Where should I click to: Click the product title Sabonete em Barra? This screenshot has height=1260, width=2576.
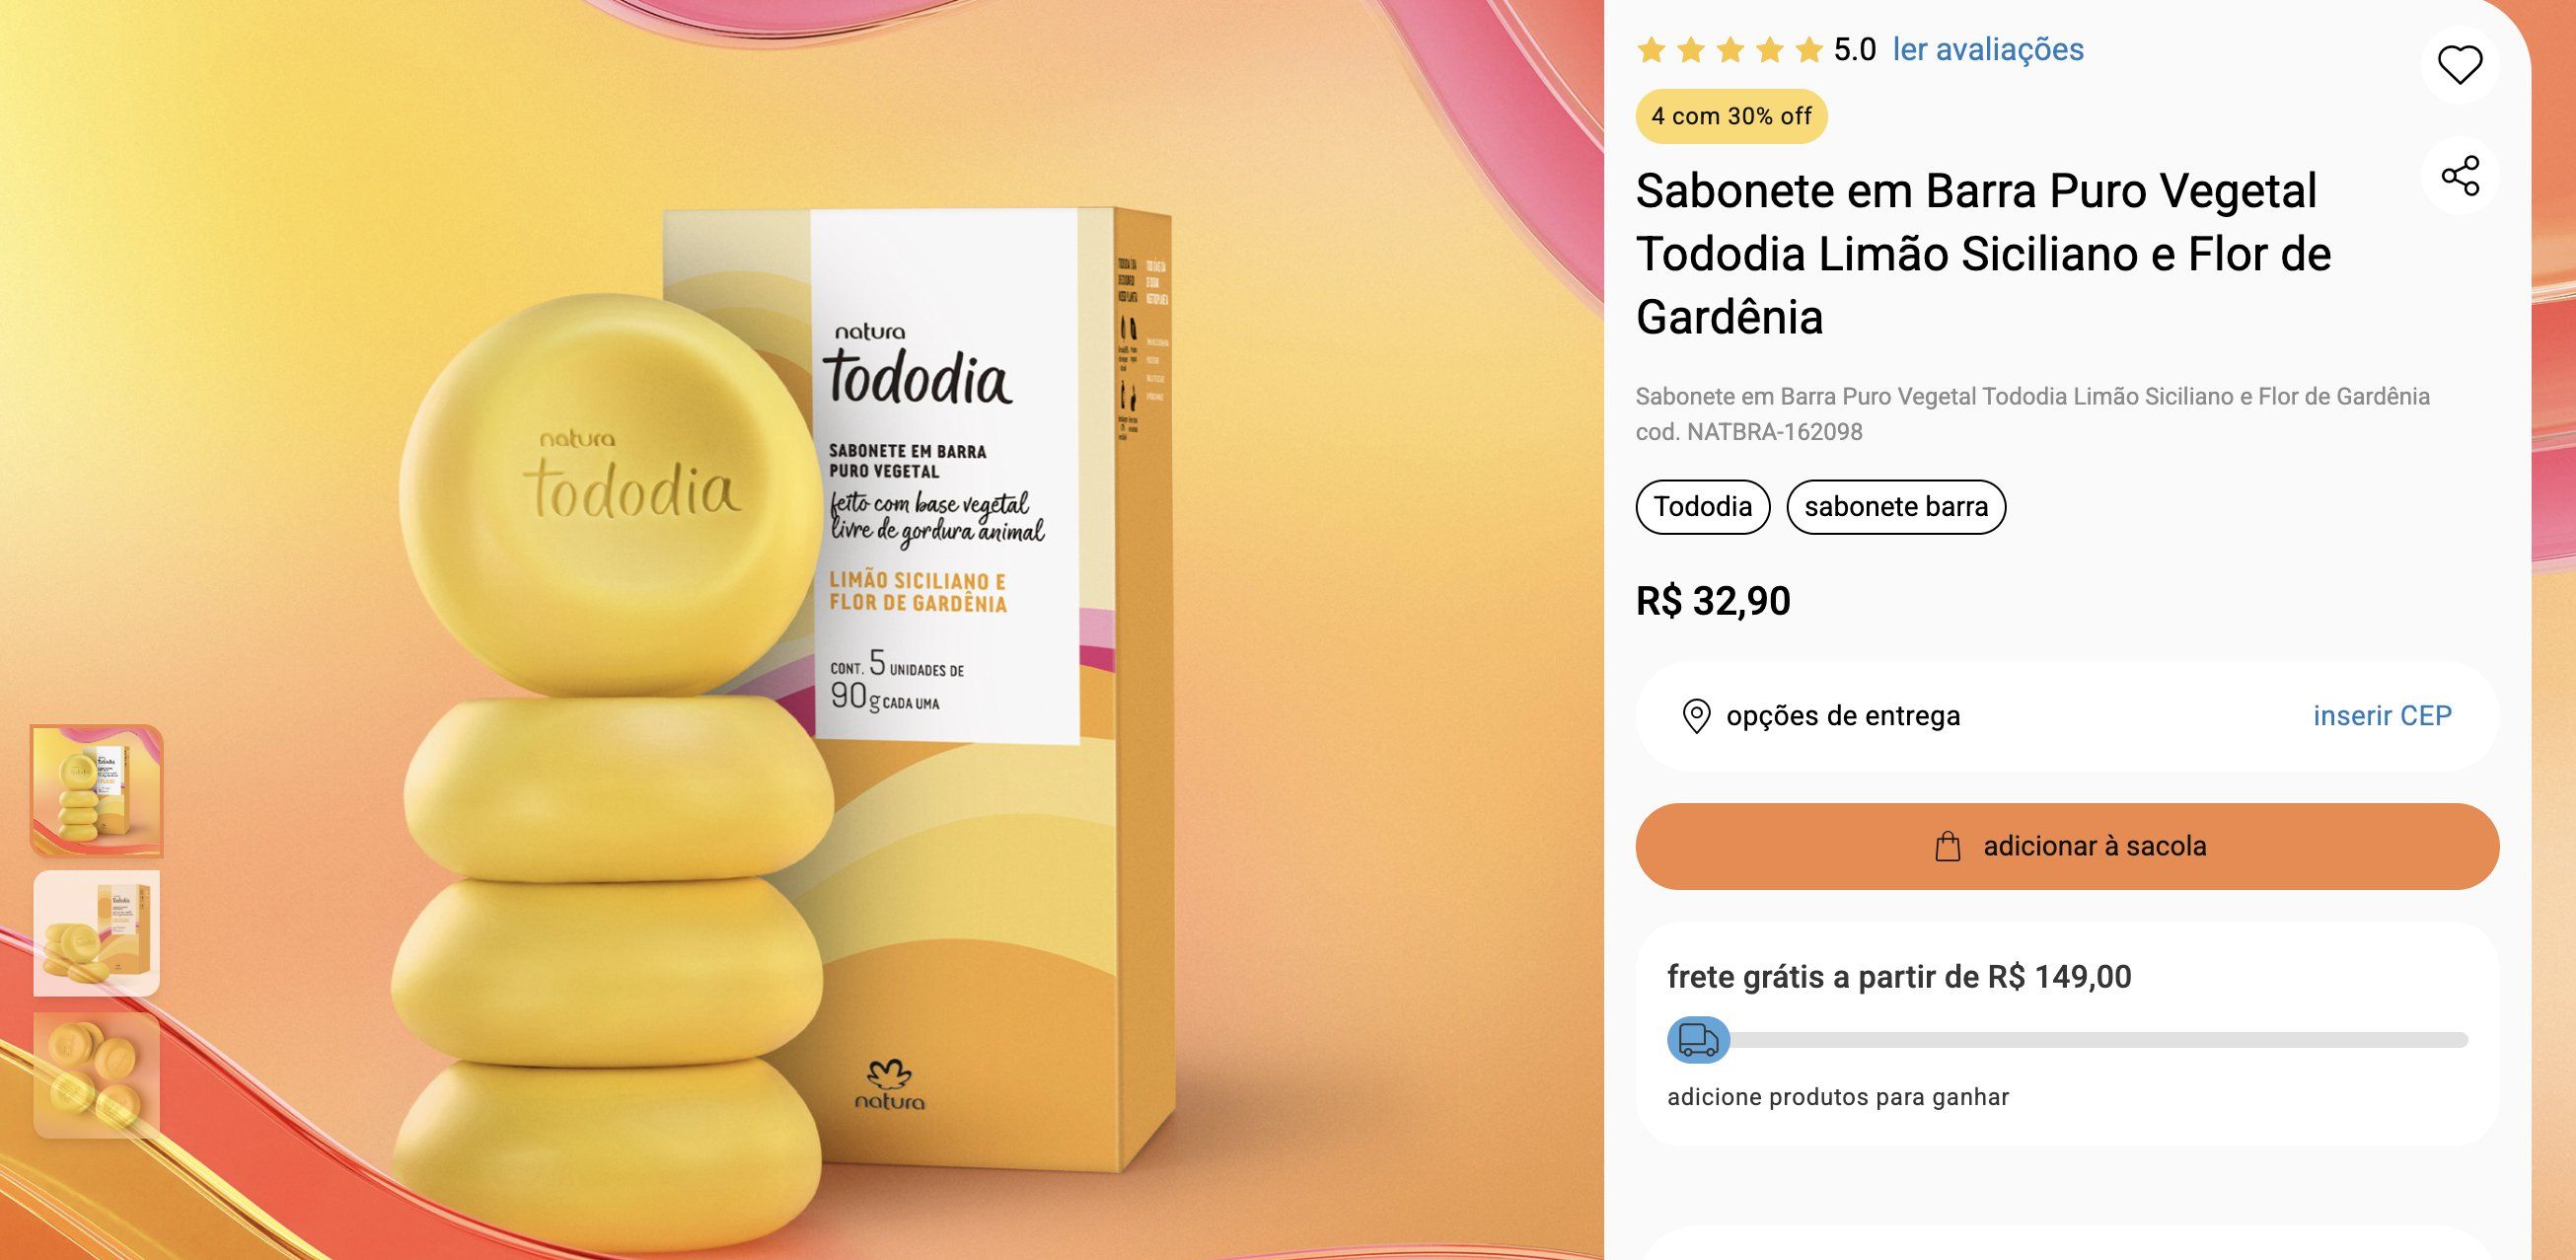point(1983,254)
